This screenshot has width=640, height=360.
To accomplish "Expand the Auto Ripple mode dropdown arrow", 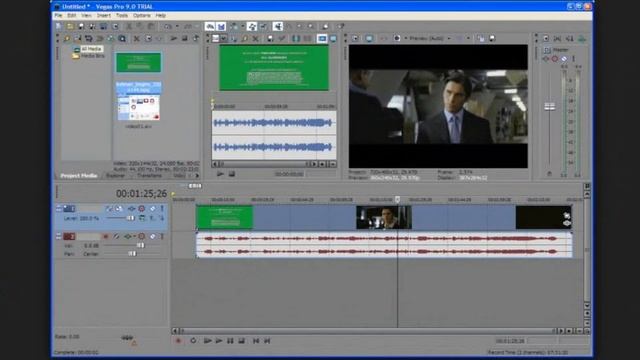I will 242,27.
